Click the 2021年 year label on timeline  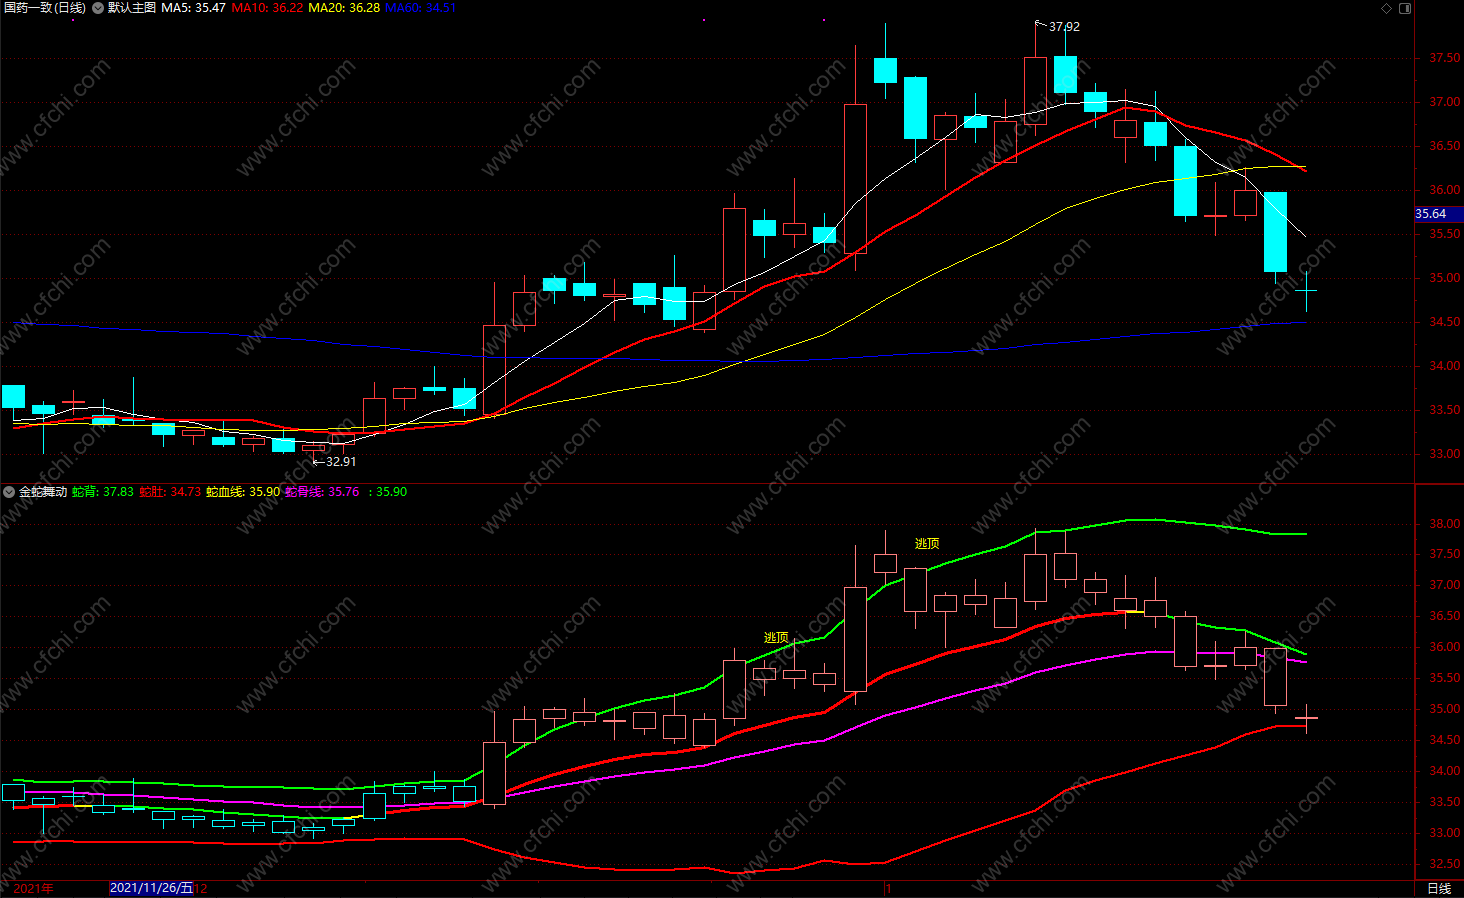34,888
